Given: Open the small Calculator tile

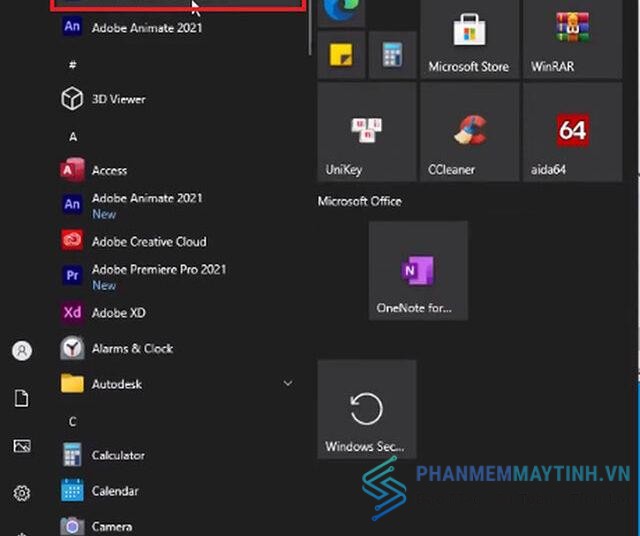Looking at the screenshot, I should click(x=392, y=55).
